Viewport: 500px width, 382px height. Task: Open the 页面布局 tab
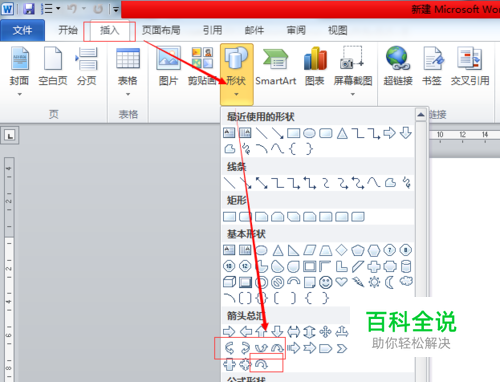161,30
